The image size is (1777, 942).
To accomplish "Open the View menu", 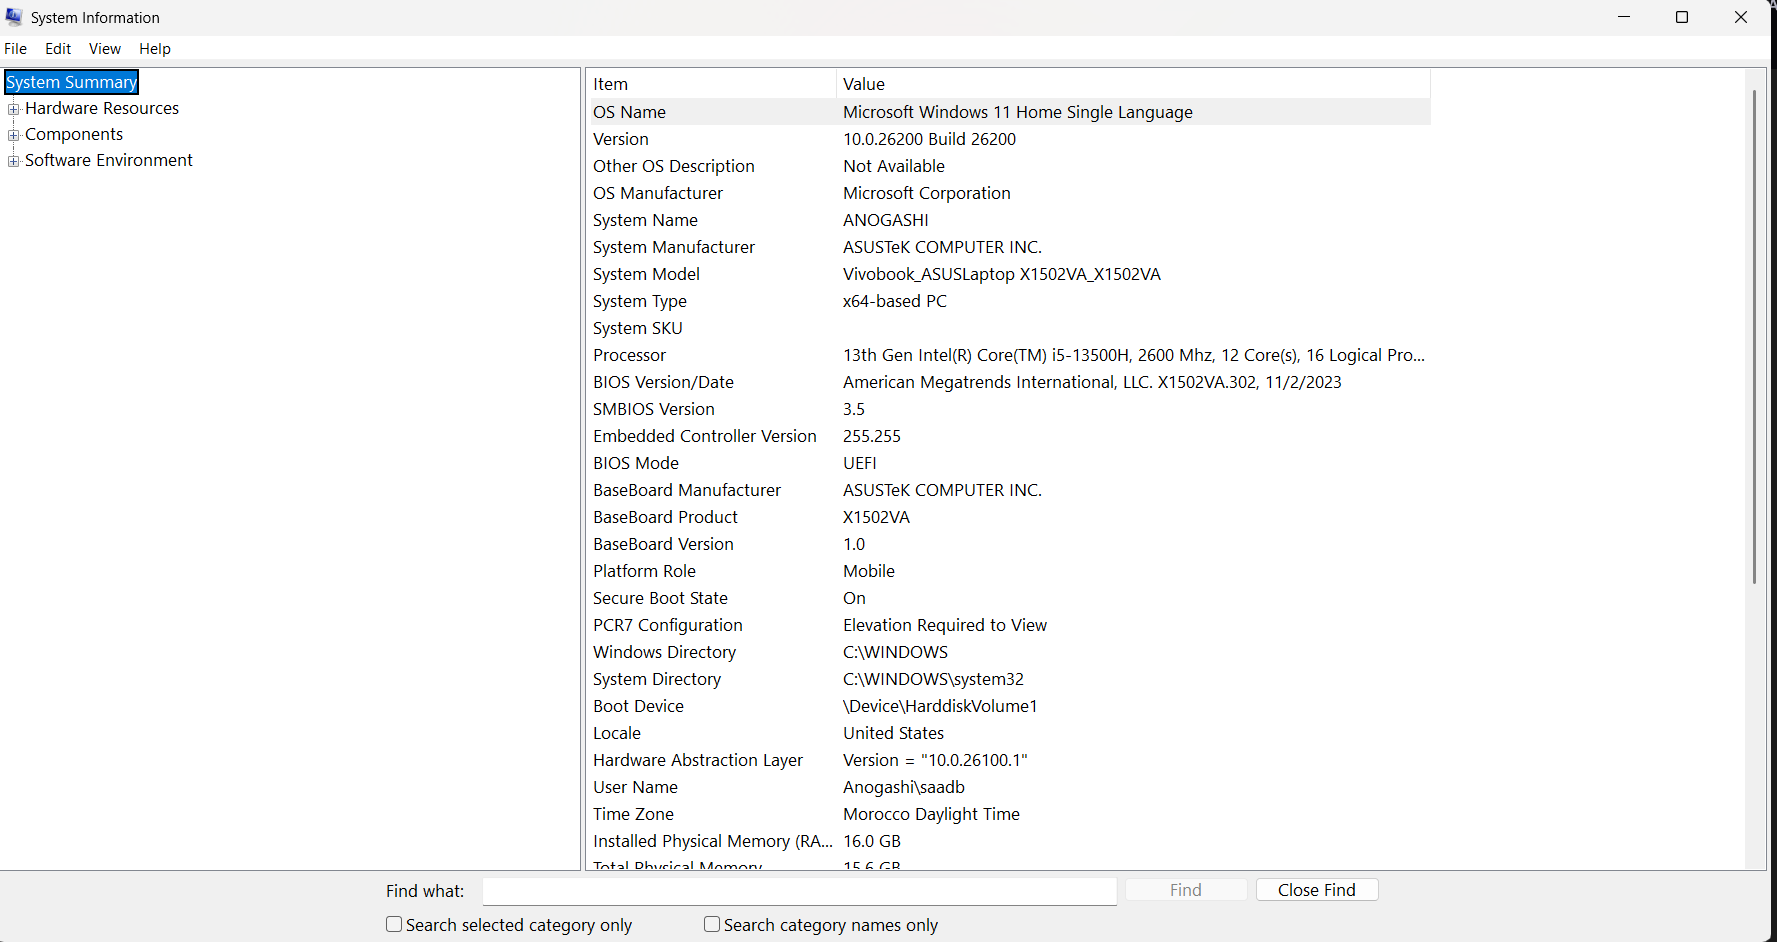I will 105,48.
